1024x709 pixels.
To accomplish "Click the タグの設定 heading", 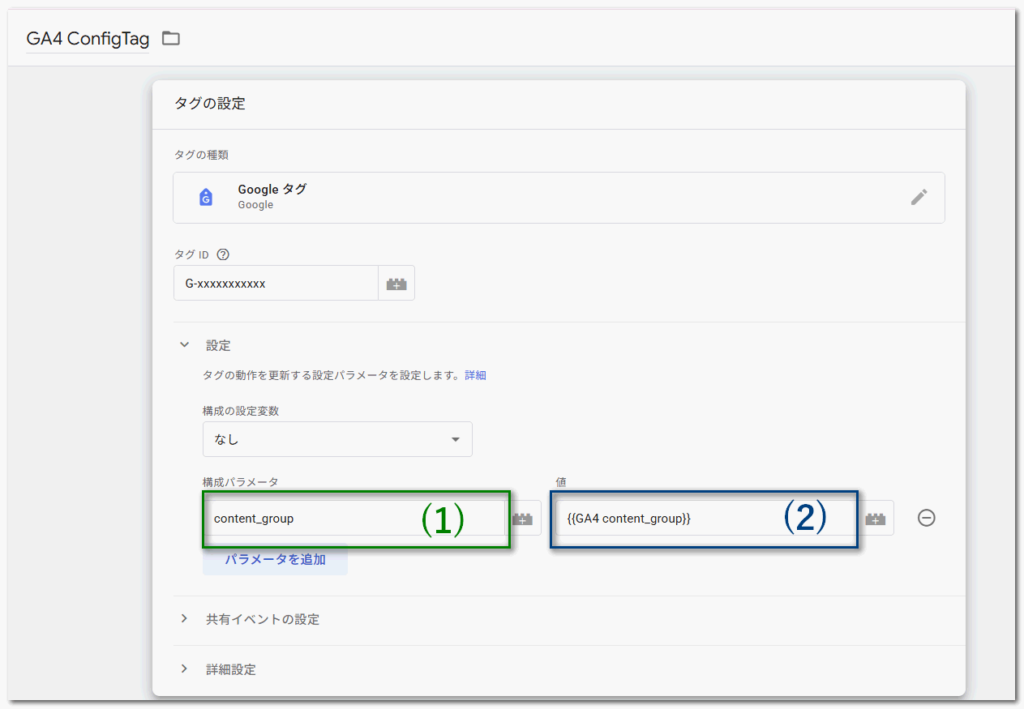I will tap(210, 103).
